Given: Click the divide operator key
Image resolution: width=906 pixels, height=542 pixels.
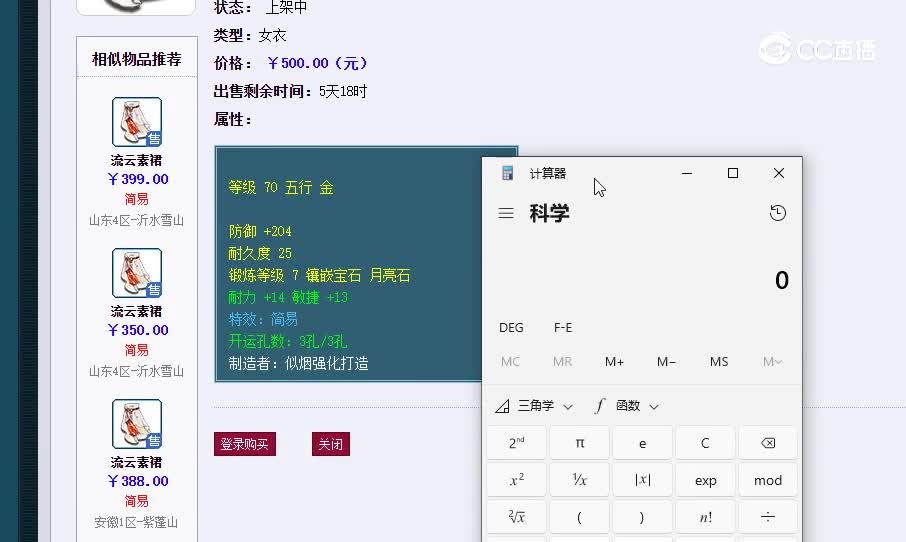Looking at the screenshot, I should tap(767, 517).
